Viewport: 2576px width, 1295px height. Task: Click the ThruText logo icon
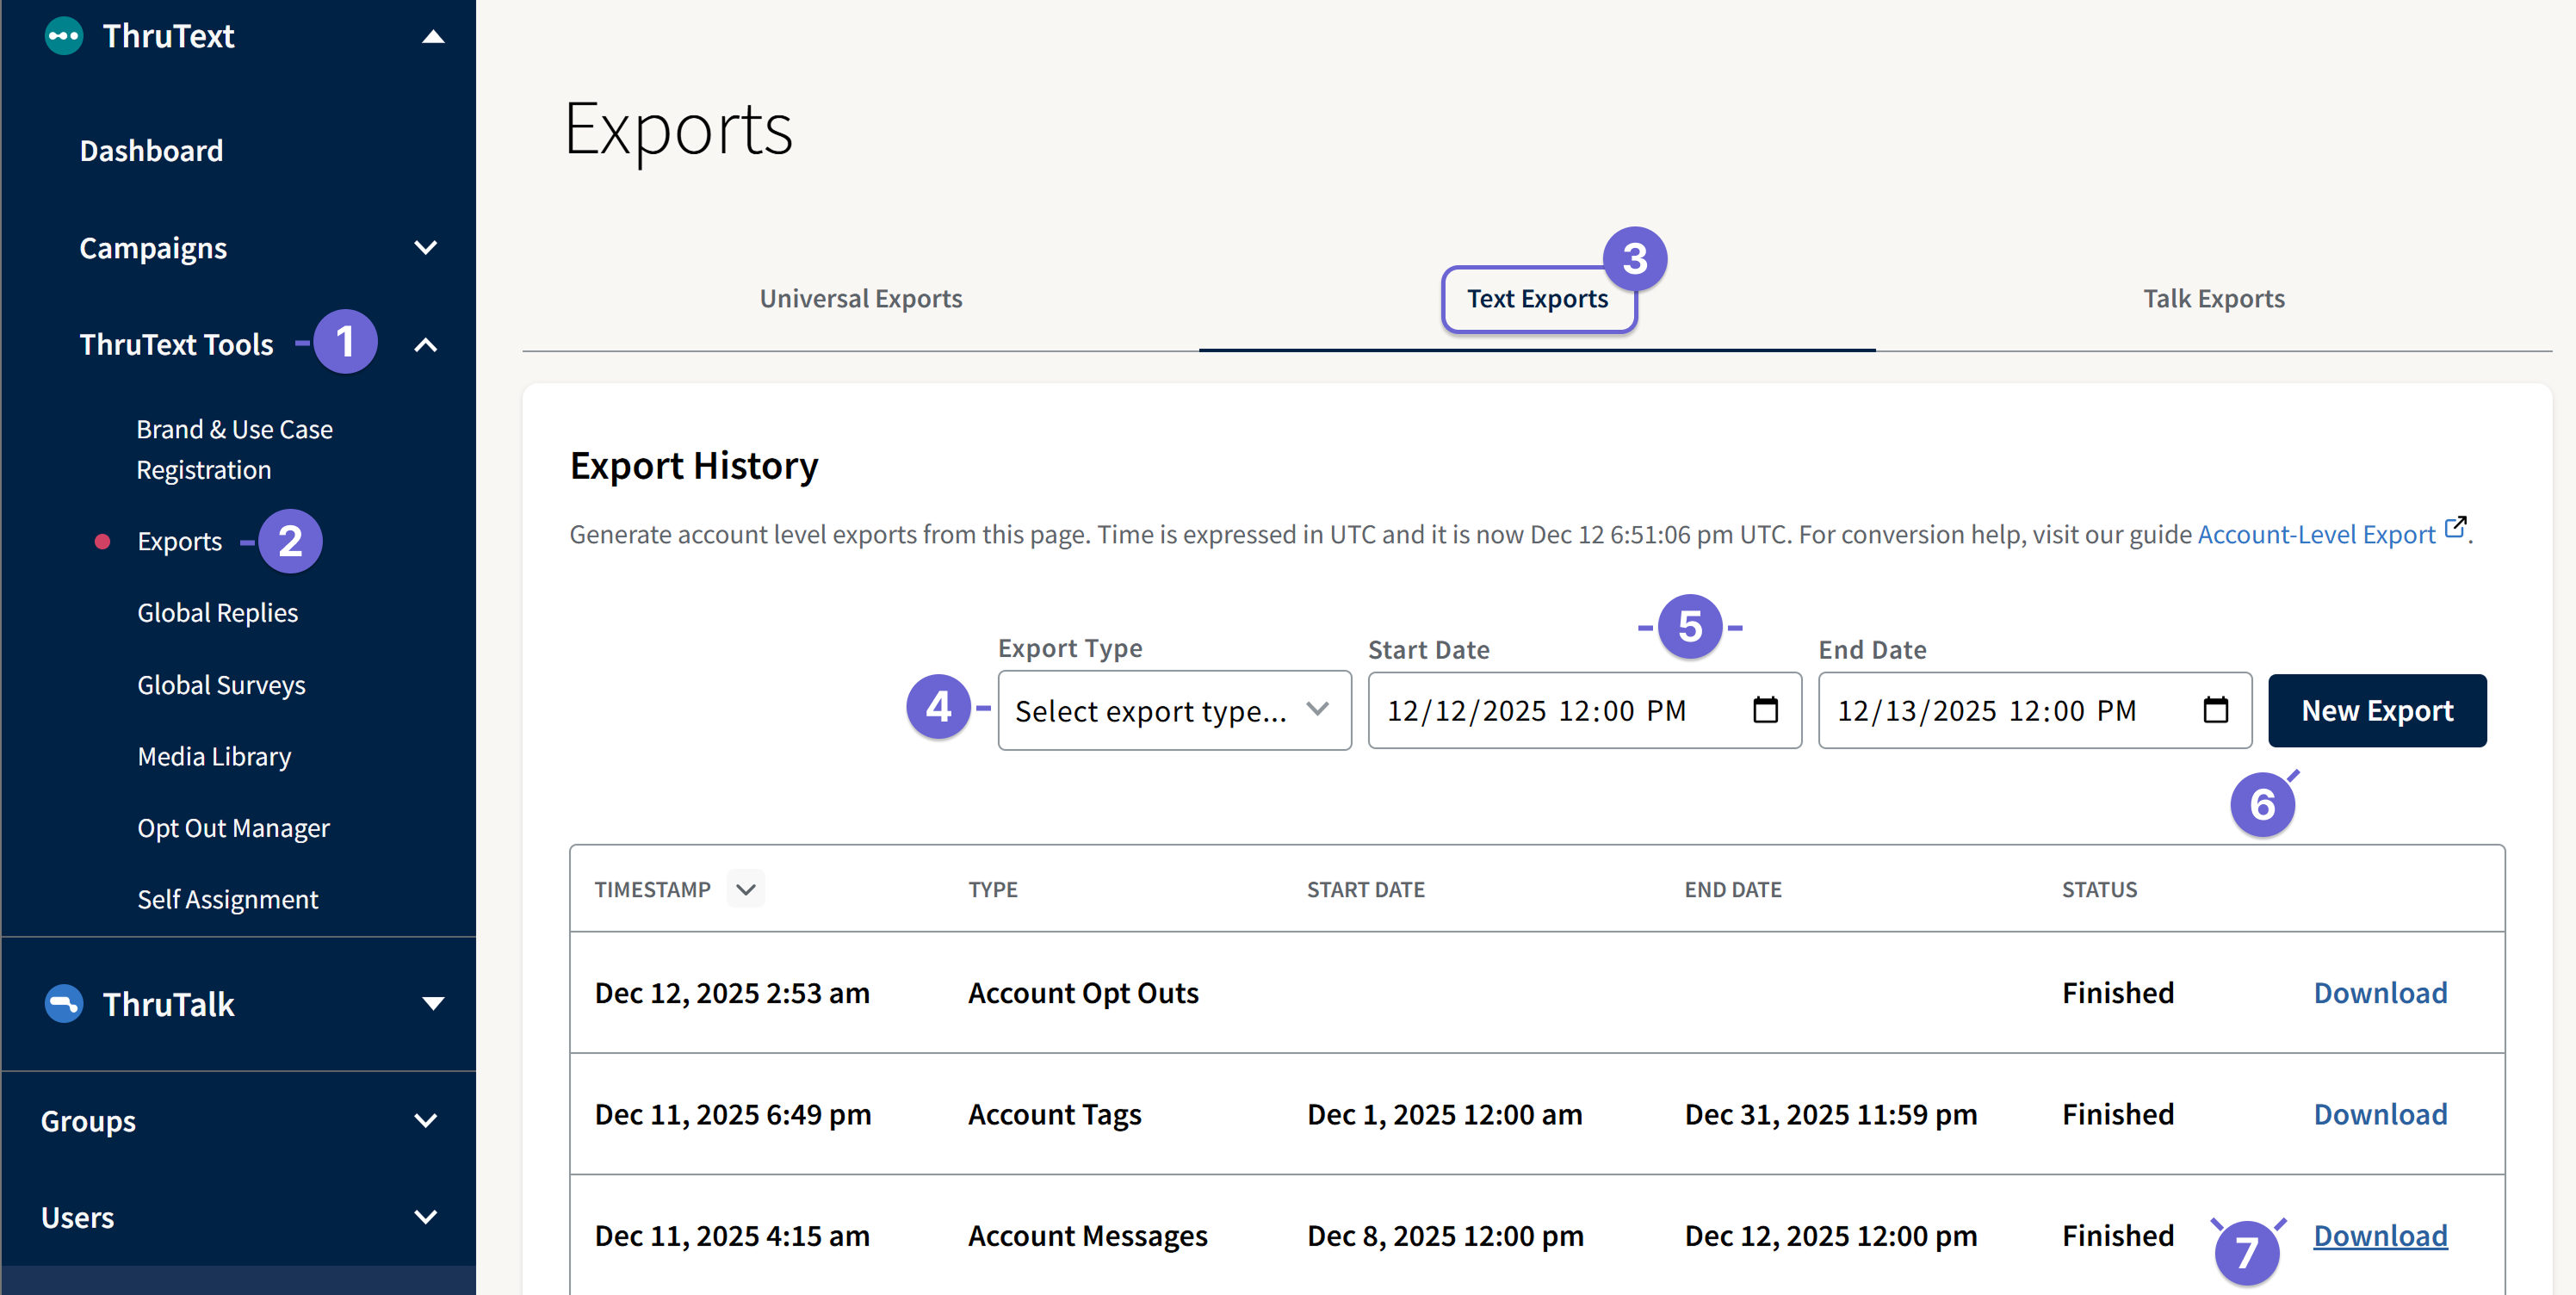coord(62,36)
